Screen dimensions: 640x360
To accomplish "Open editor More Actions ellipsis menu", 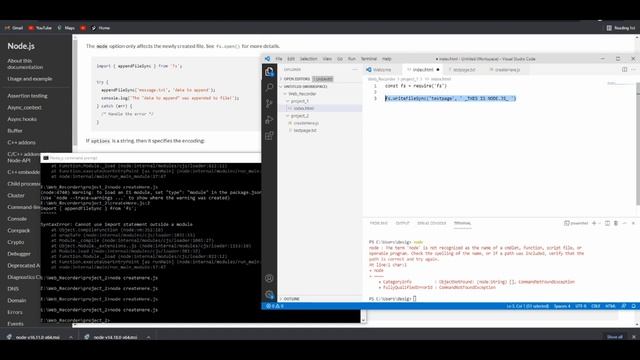I will pyautogui.click(x=633, y=69).
